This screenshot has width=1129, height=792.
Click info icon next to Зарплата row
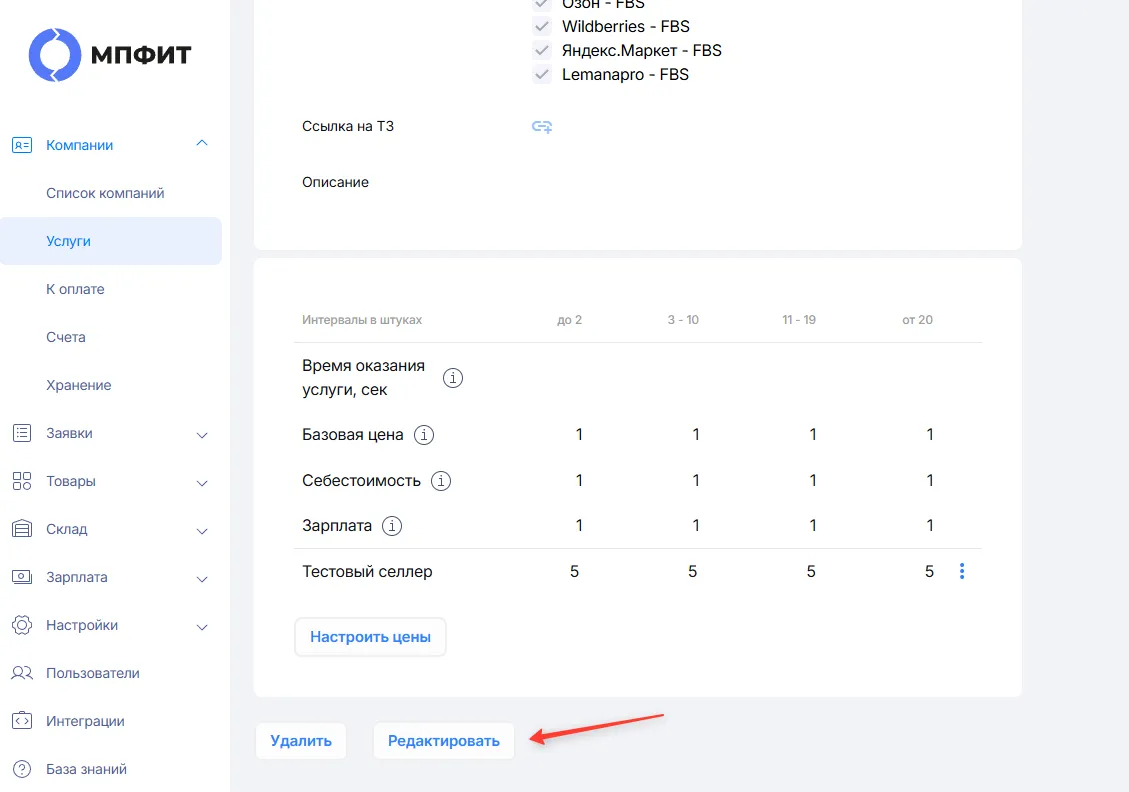click(392, 526)
